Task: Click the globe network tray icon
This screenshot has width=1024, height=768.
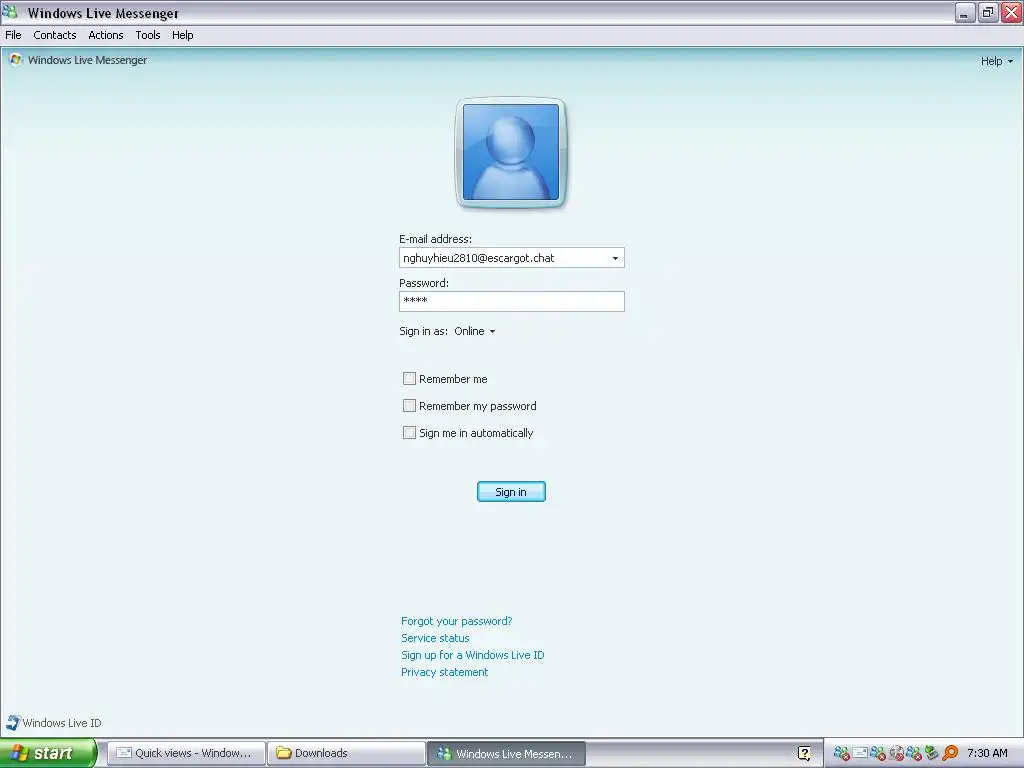Action: pyautogui.click(x=897, y=753)
